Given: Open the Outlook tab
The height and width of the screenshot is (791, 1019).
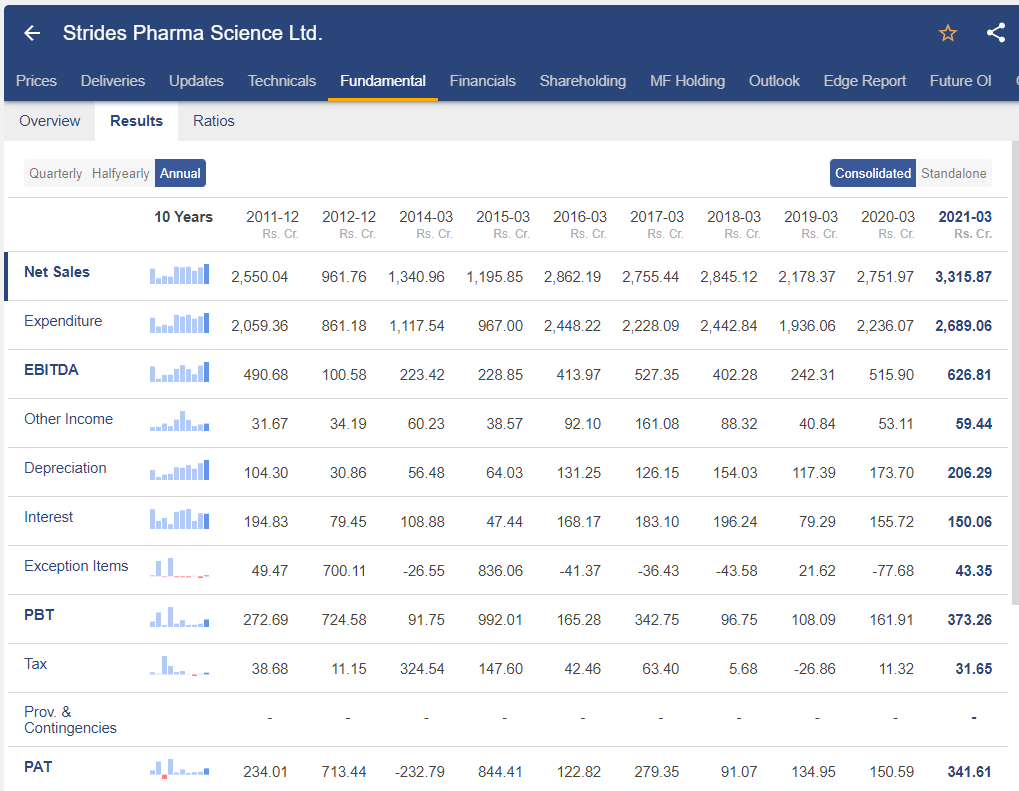Looking at the screenshot, I should (x=774, y=81).
